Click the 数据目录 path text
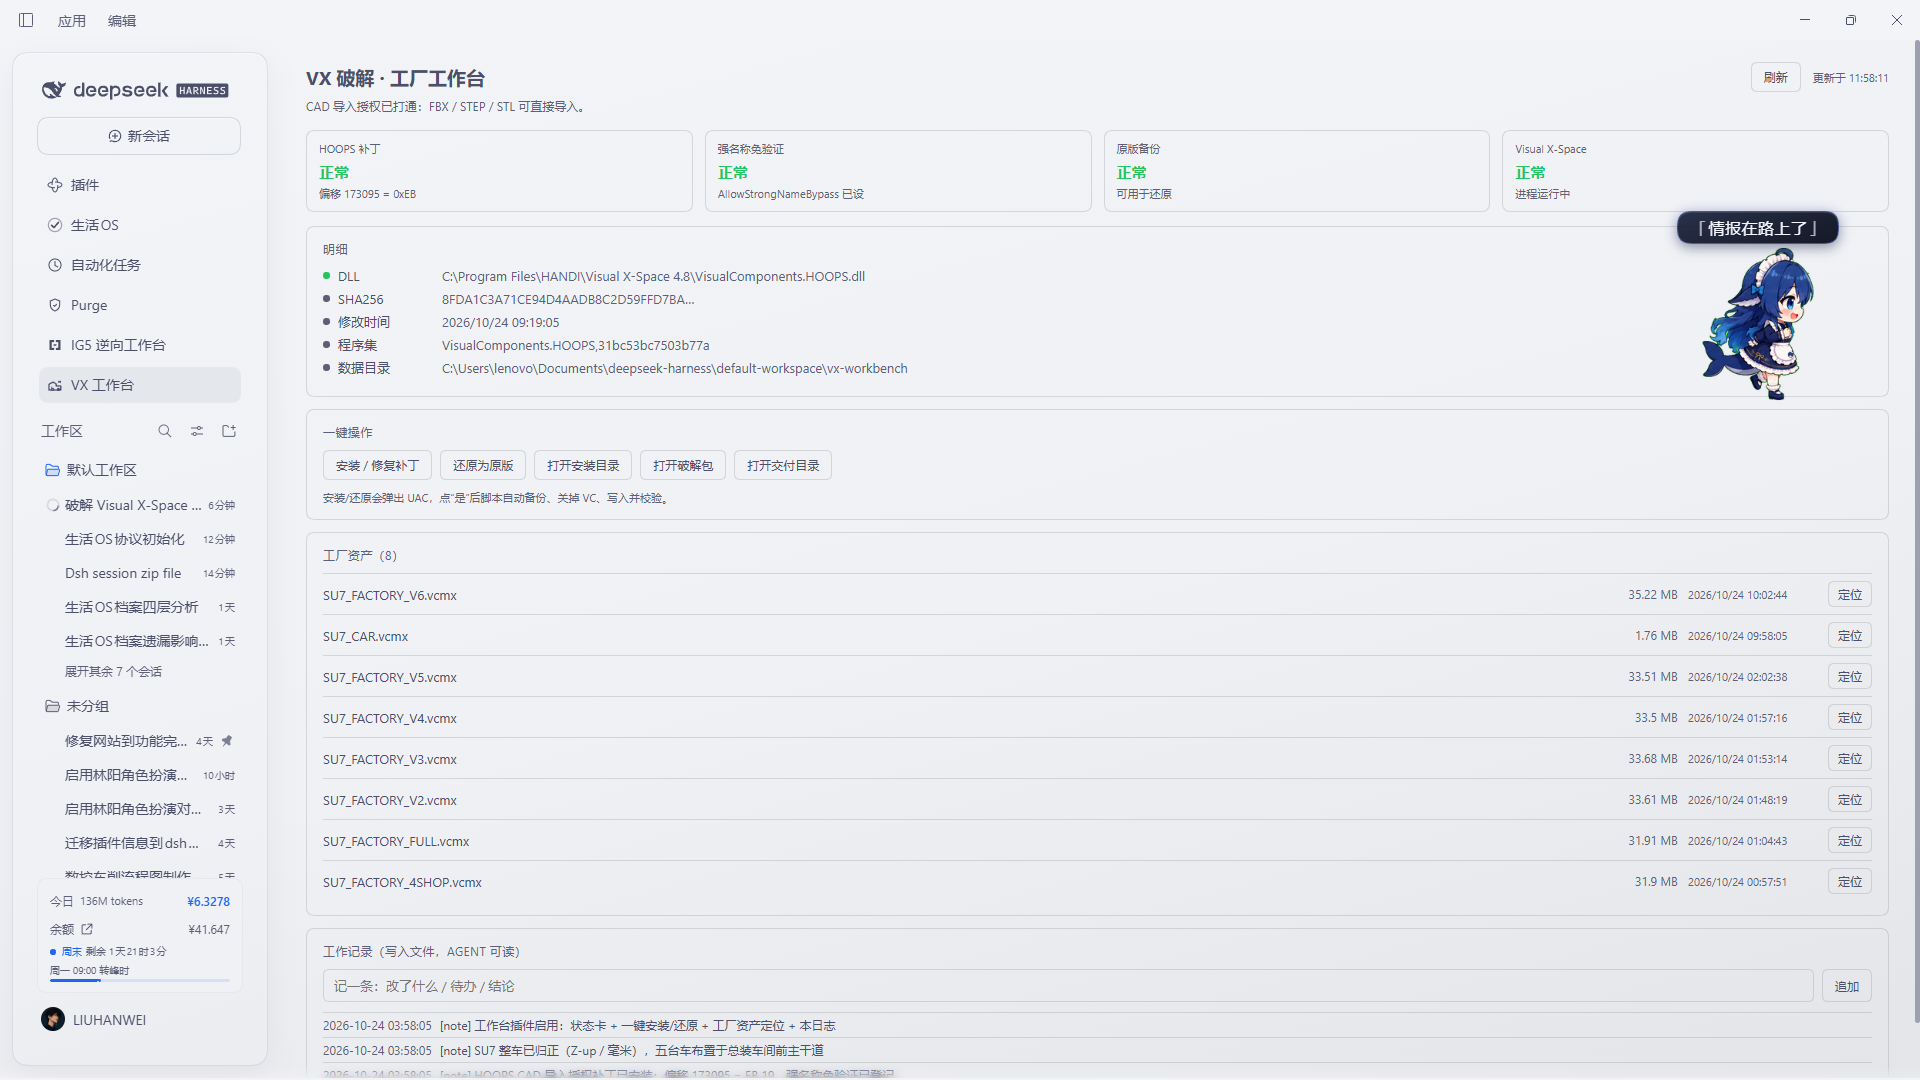Screen dimensions: 1920x1080 [675, 368]
